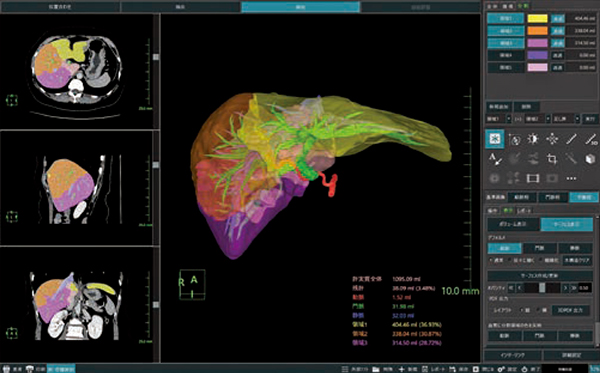Click the opacity slider thumb
The height and width of the screenshot is (373, 600).
pyautogui.click(x=542, y=288)
